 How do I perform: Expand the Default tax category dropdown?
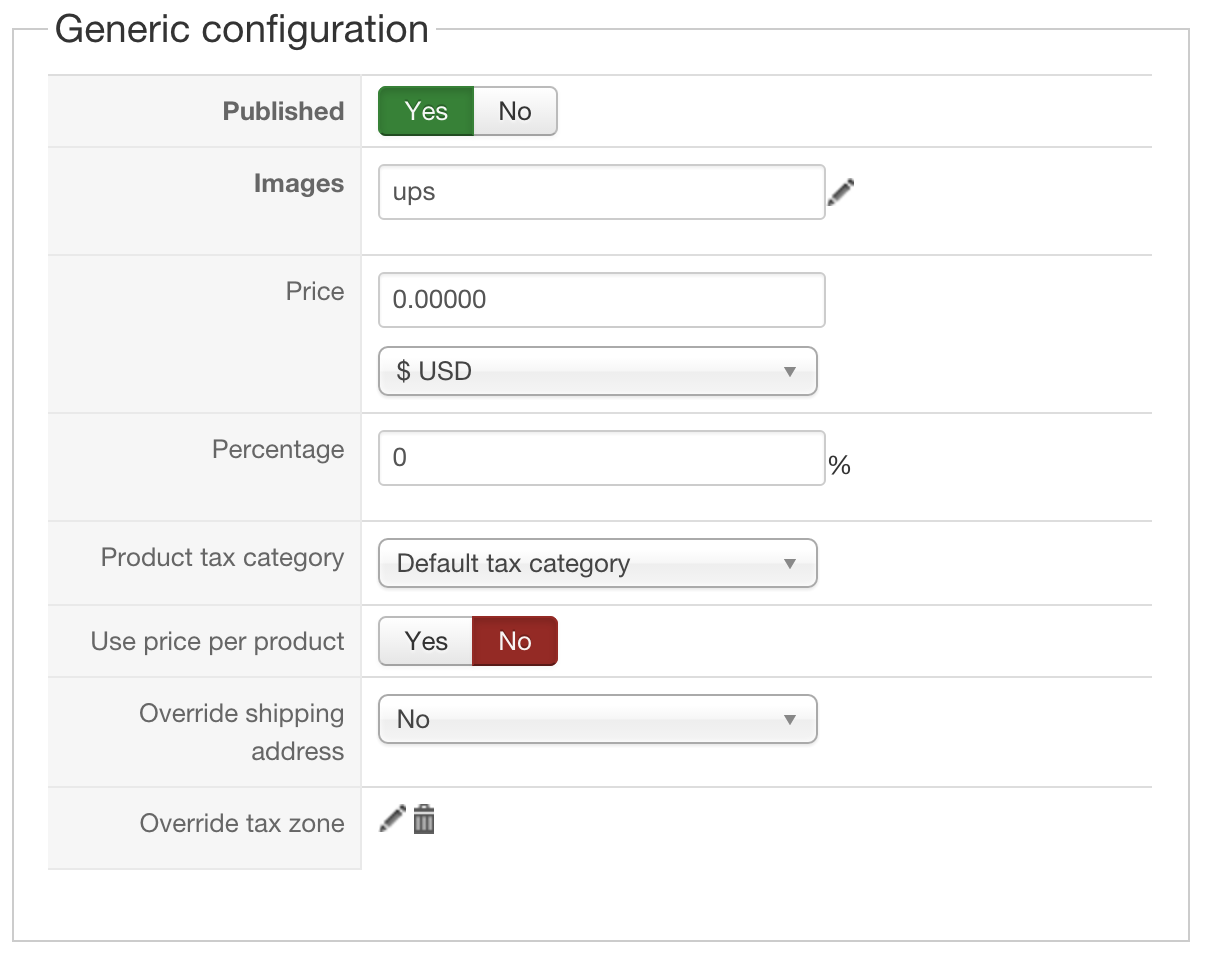597,563
